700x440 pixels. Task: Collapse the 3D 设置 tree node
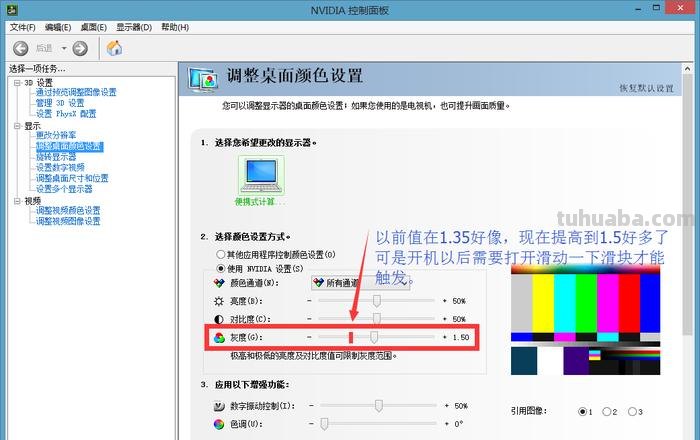pos(17,83)
